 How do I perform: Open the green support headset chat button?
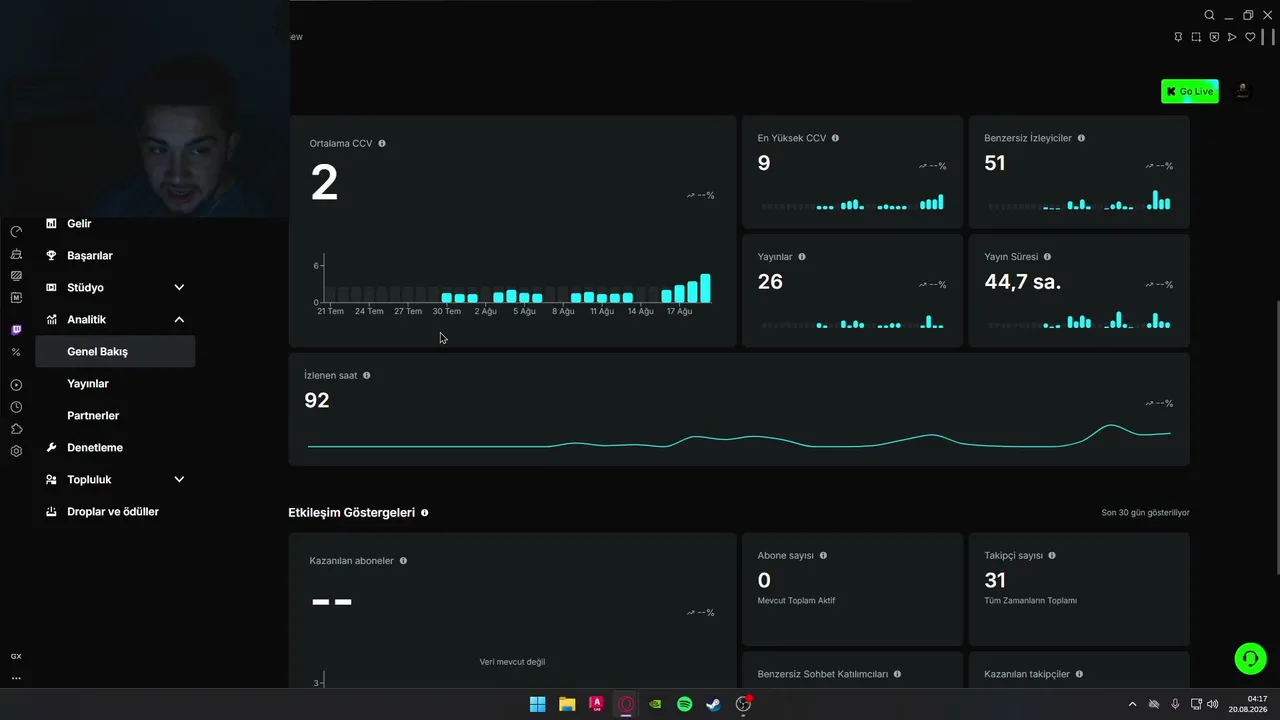click(x=1250, y=658)
